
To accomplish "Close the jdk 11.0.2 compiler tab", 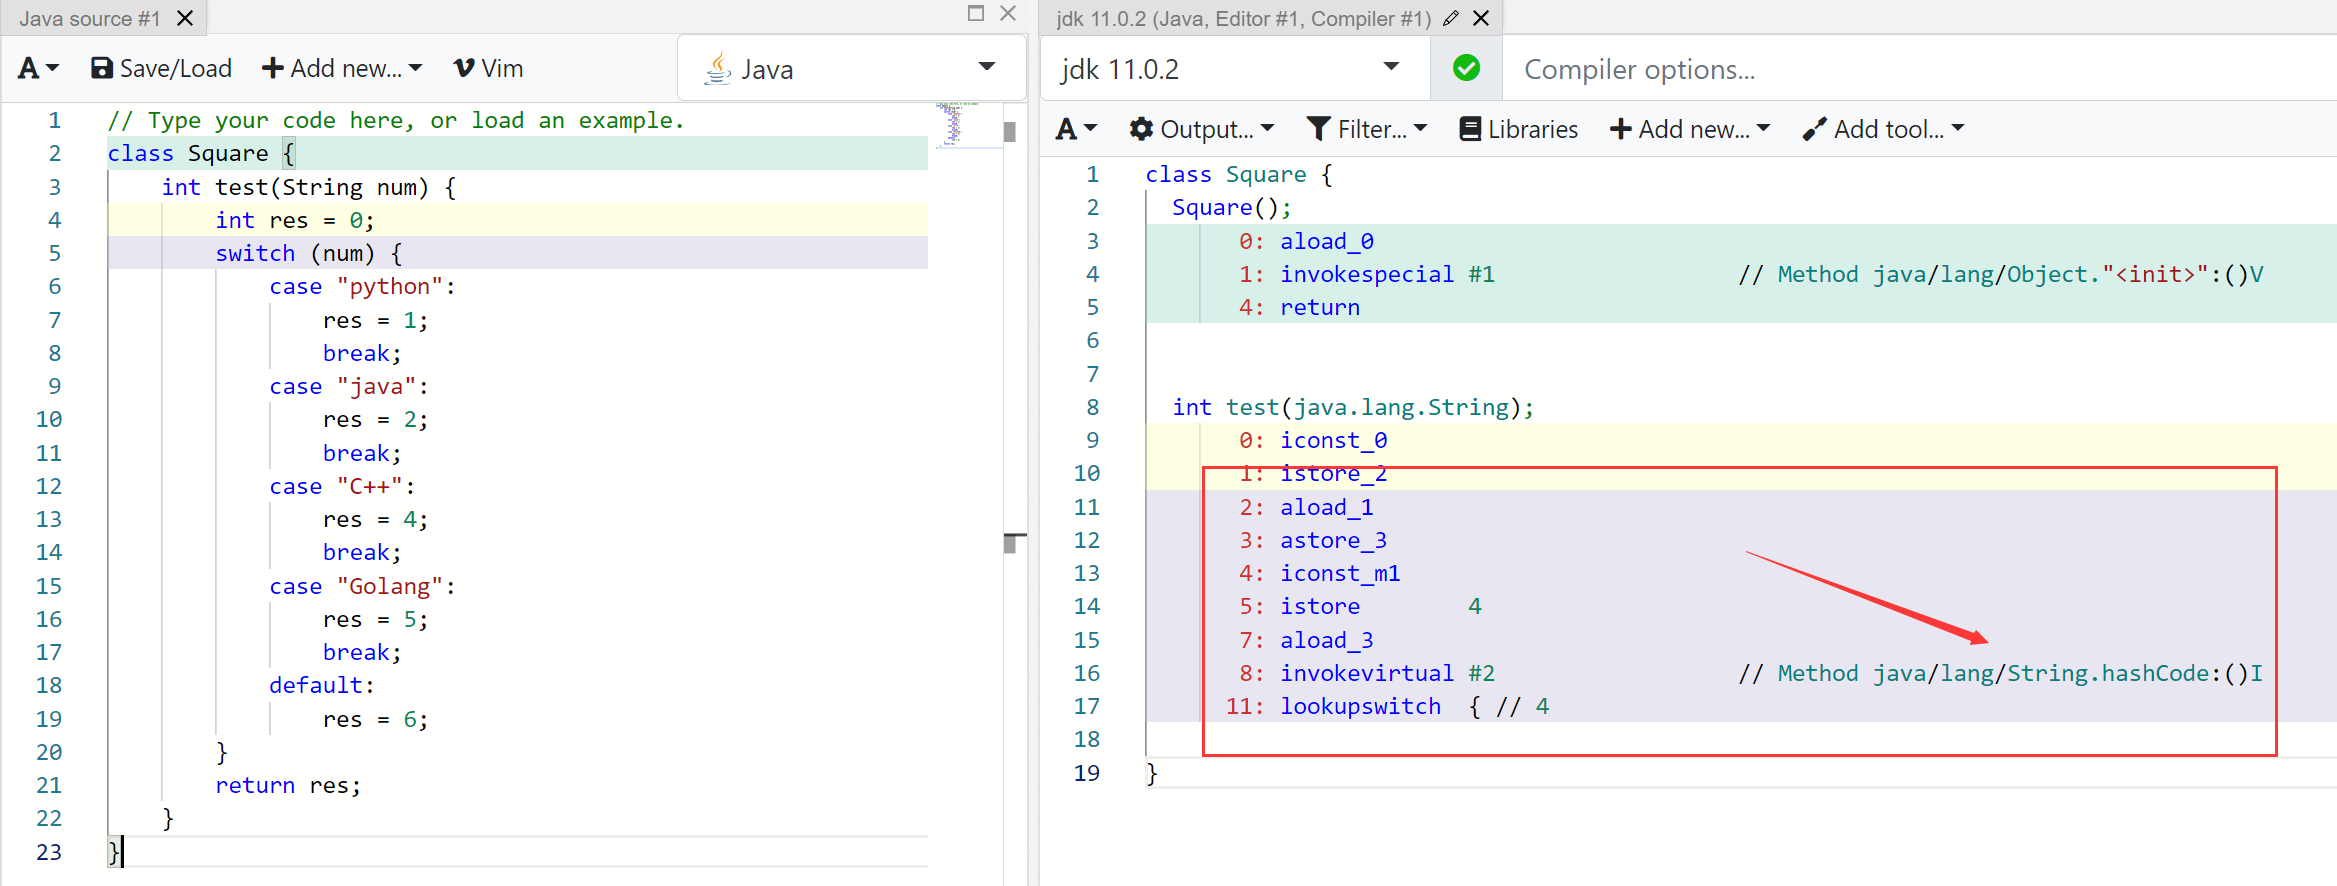I will (x=1482, y=18).
